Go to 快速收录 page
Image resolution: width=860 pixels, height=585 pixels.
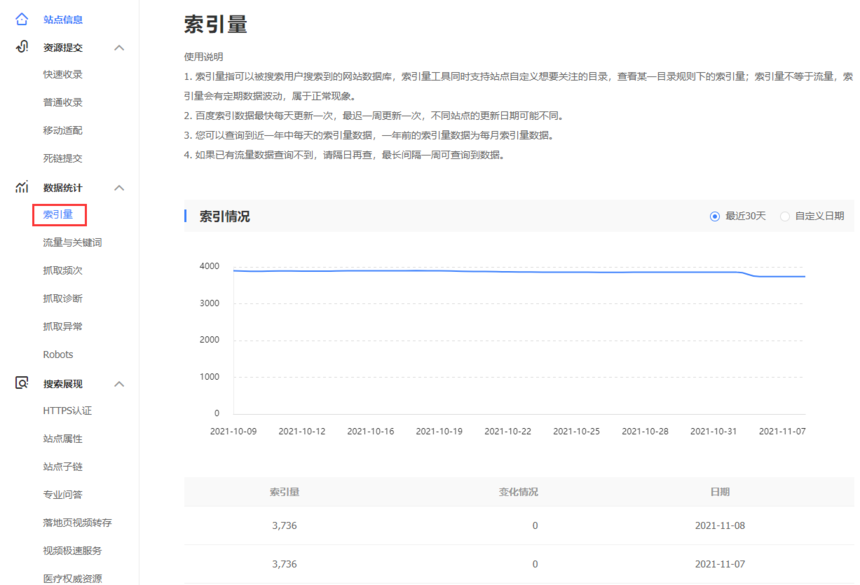[62, 75]
